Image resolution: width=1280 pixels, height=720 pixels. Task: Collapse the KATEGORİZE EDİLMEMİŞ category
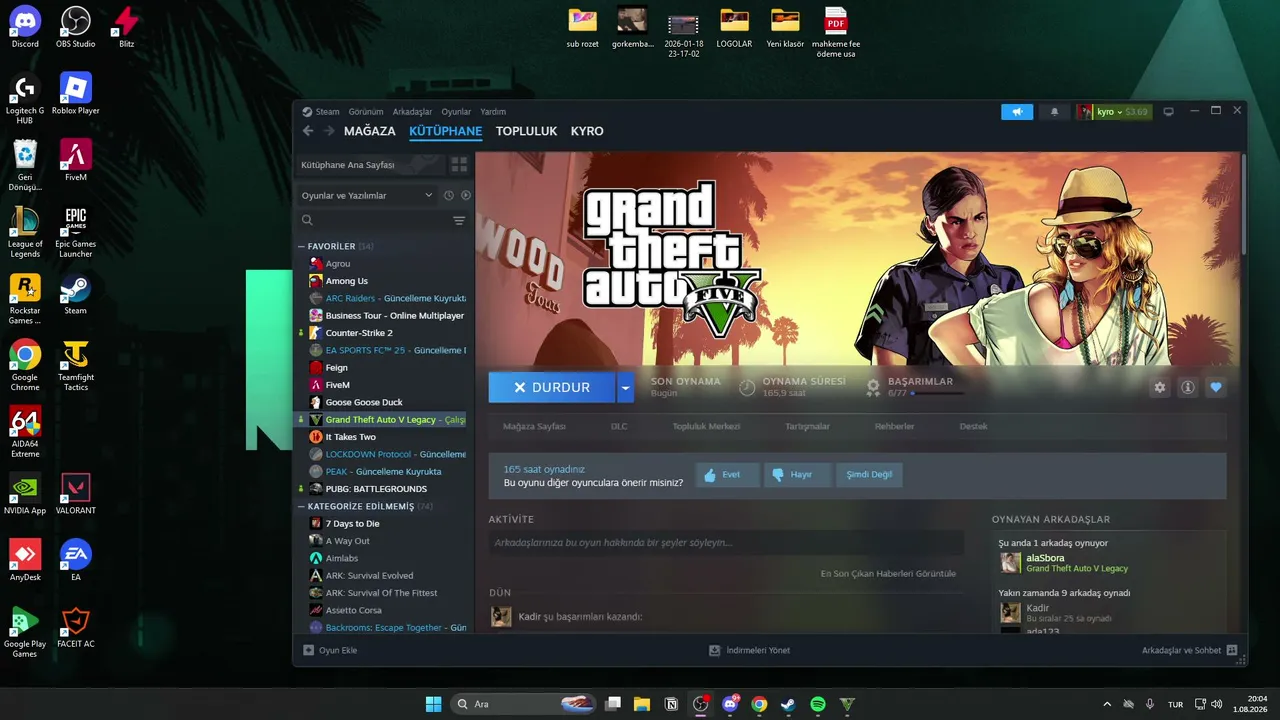(301, 506)
